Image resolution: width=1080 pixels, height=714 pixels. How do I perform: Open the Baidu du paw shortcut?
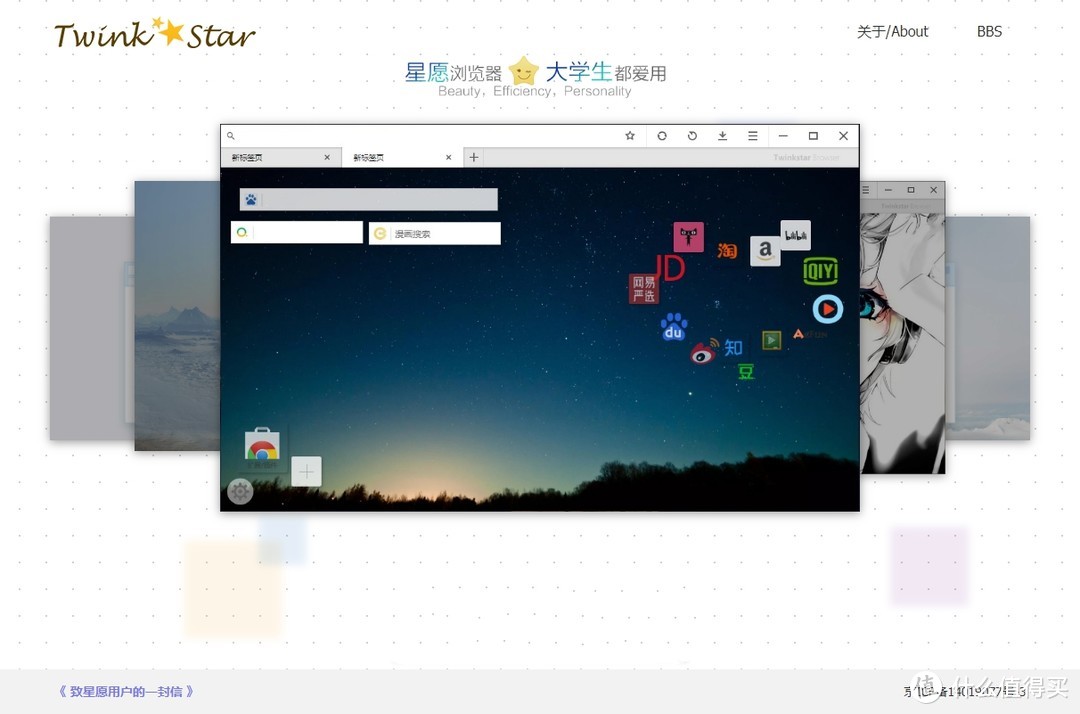coord(674,328)
